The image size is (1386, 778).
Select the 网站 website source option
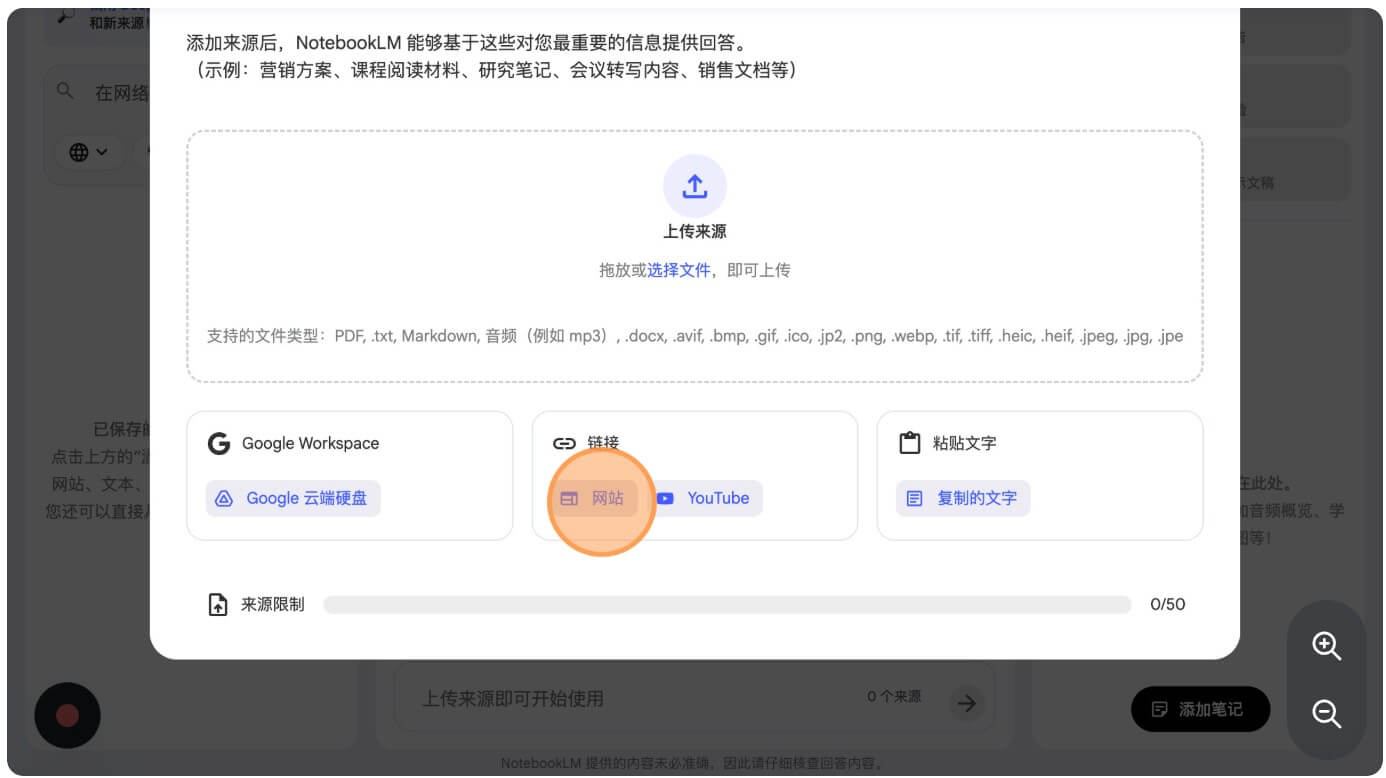(x=598, y=498)
